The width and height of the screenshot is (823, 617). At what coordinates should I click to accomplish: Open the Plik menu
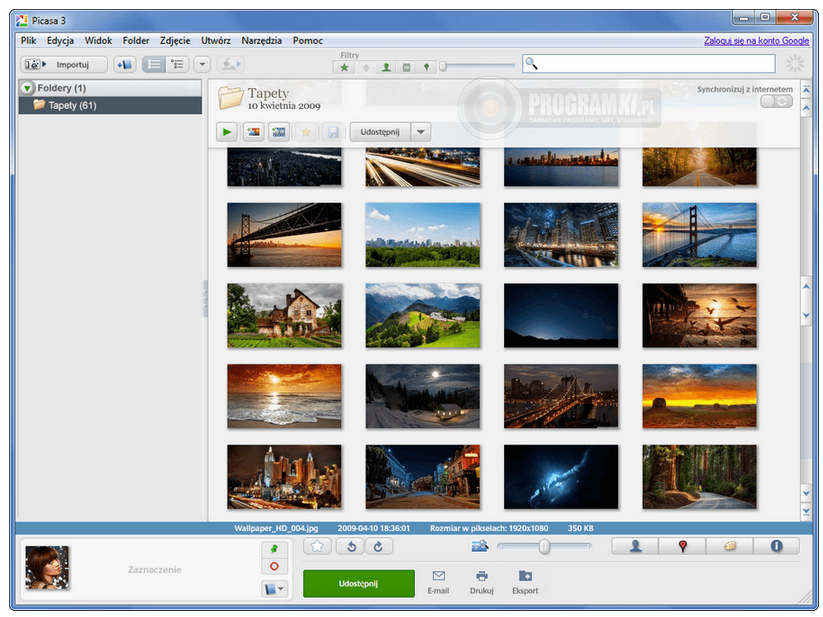point(28,40)
